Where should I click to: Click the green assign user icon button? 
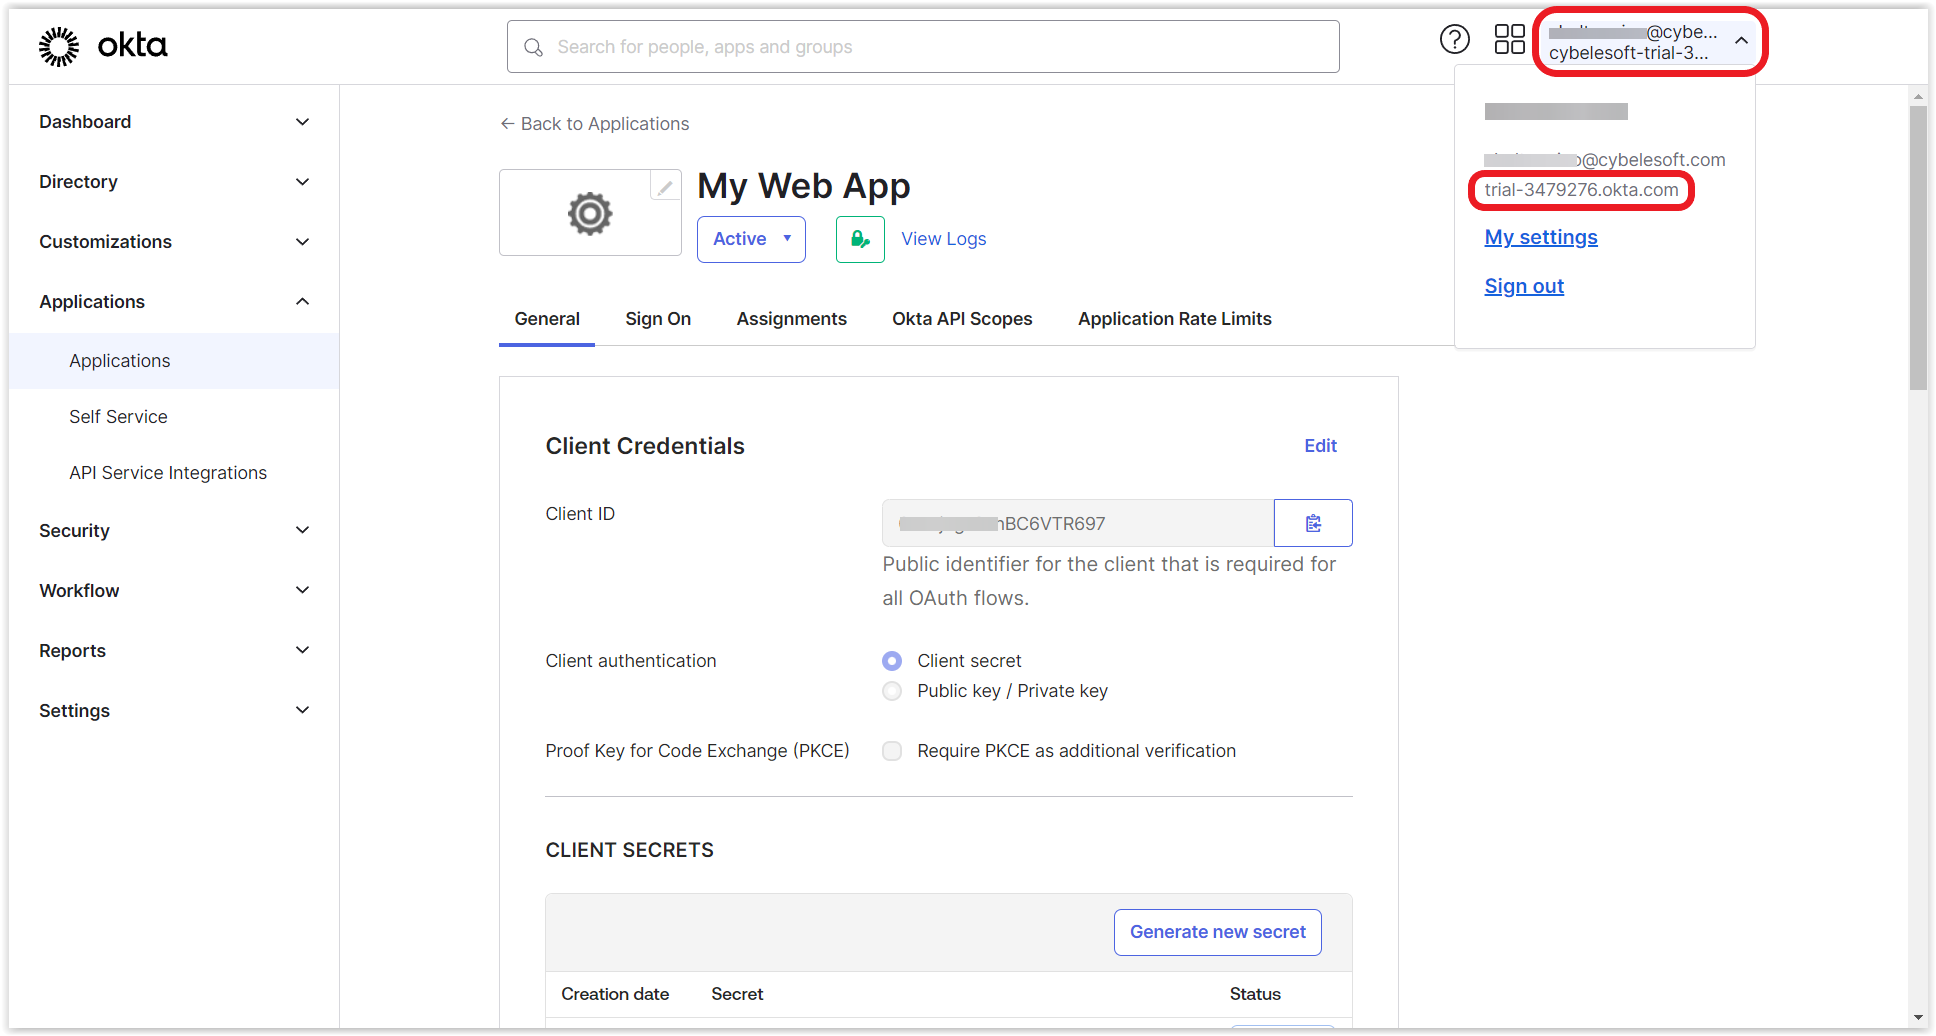[x=860, y=239]
